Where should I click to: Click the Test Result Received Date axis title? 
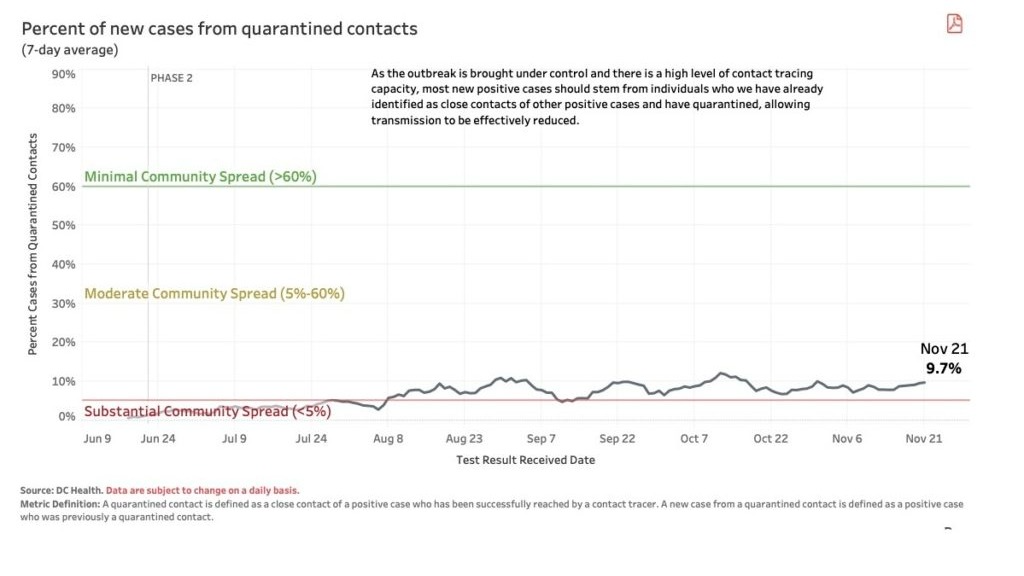click(526, 460)
